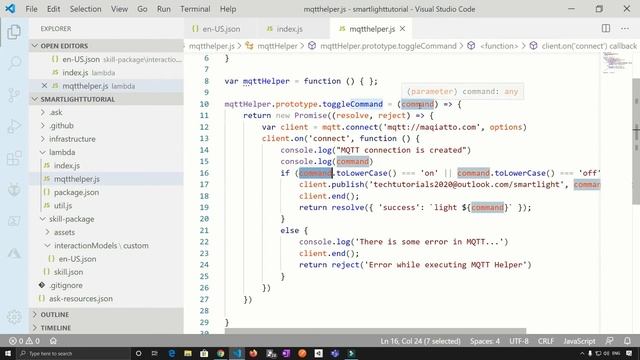Close the mqtthelper.js tab
The image size is (640, 360).
[402, 29]
